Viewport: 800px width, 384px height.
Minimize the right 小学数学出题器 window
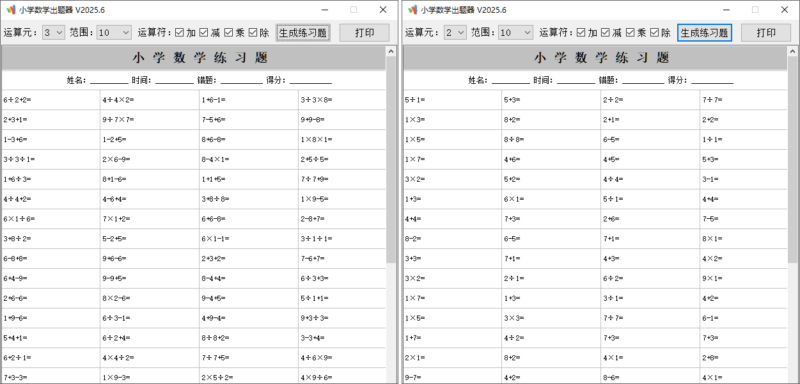(x=726, y=10)
